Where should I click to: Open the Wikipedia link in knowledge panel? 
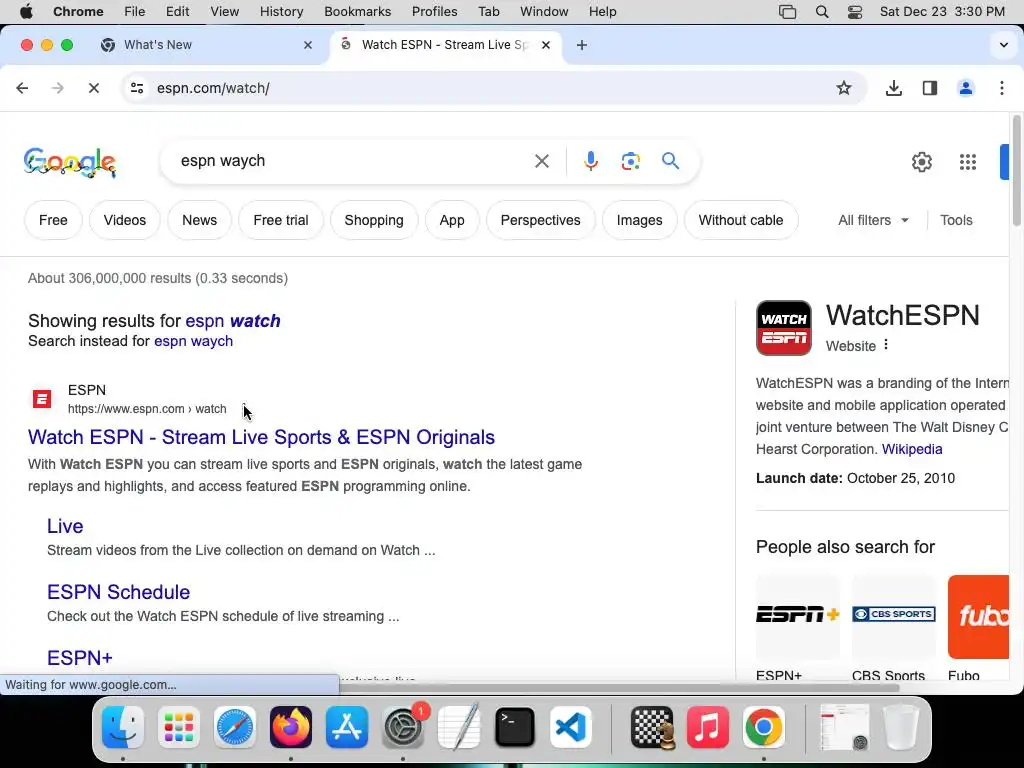tap(912, 449)
